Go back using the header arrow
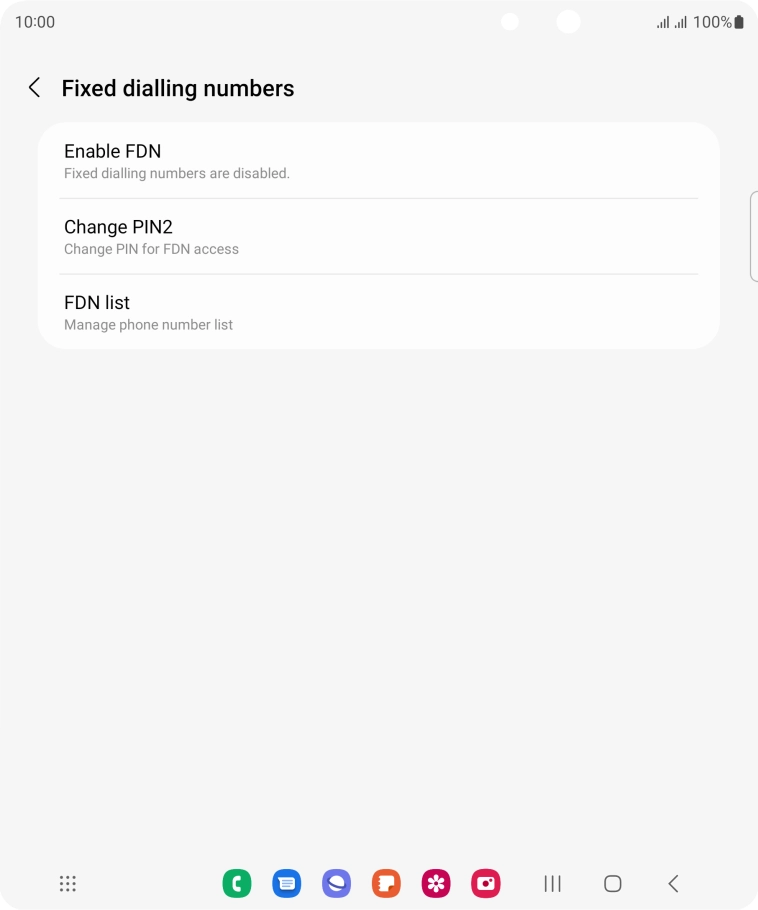Image resolution: width=758 pixels, height=910 pixels. pyautogui.click(x=34, y=88)
